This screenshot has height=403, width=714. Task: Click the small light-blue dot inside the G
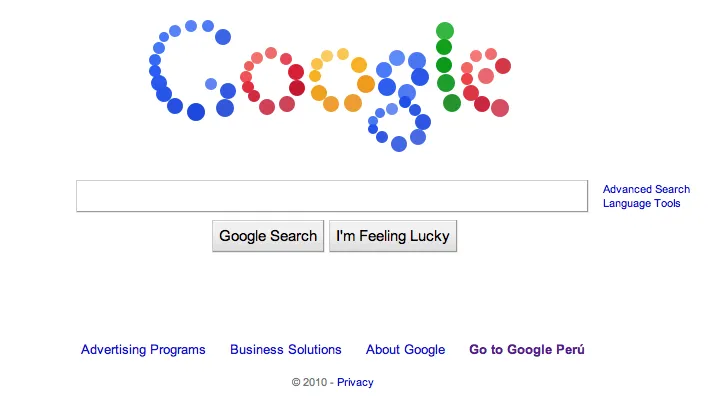pyautogui.click(x=211, y=84)
